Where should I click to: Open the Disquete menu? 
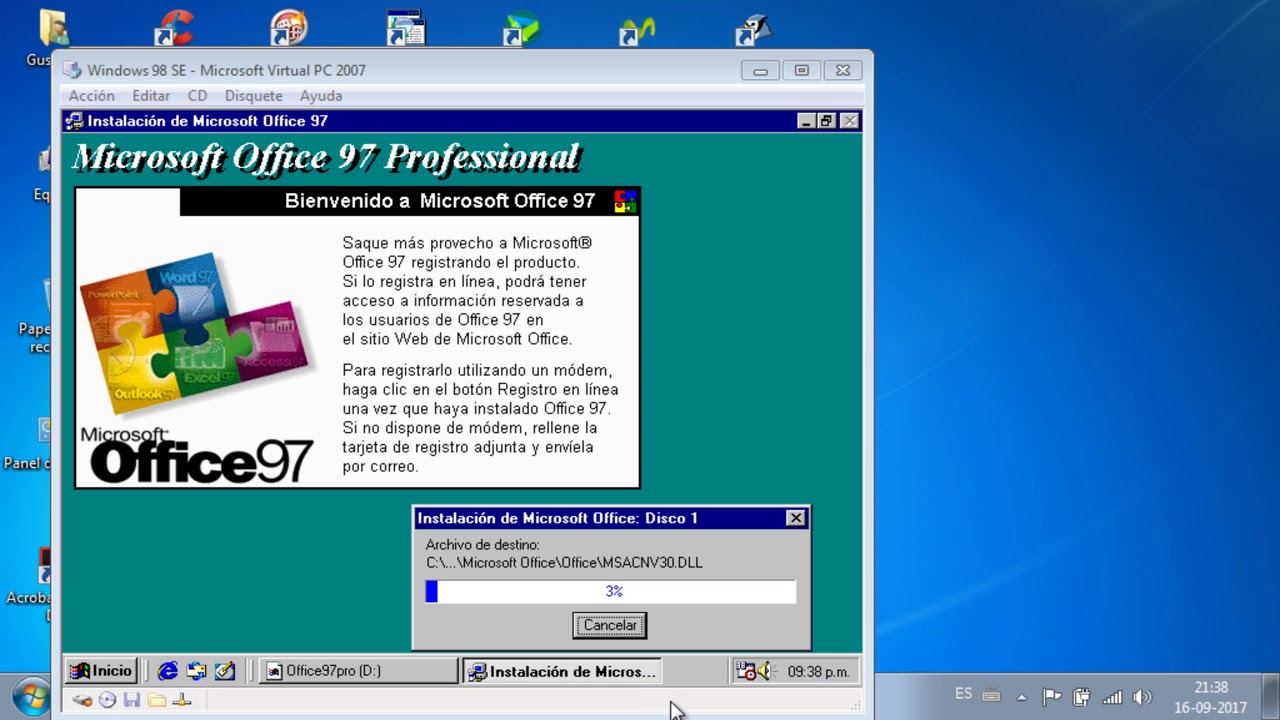point(253,96)
